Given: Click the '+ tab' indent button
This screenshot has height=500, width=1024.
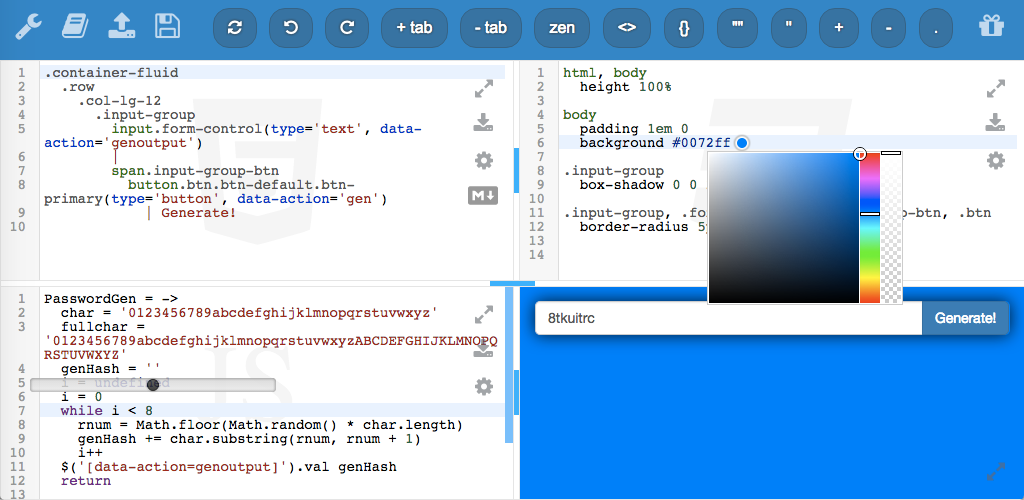Looking at the screenshot, I should [x=415, y=27].
